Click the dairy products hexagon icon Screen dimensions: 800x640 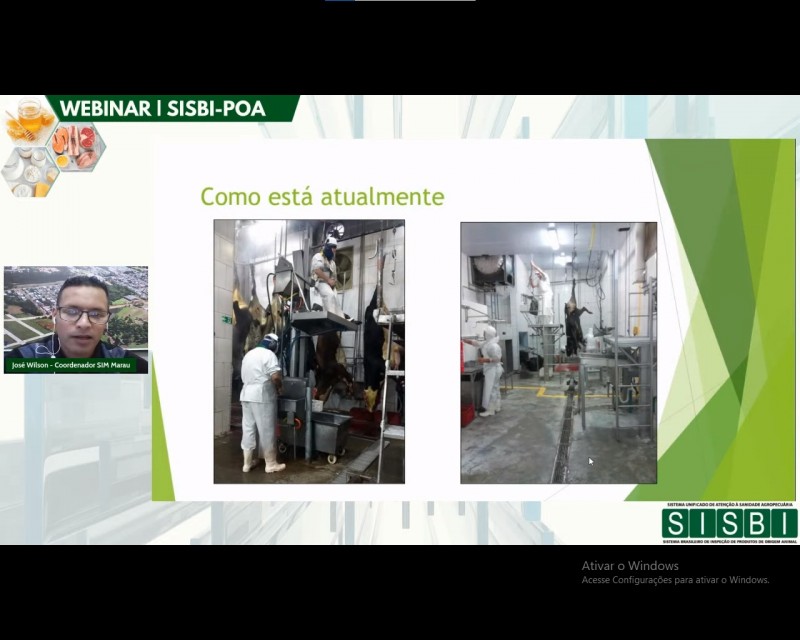(29, 174)
